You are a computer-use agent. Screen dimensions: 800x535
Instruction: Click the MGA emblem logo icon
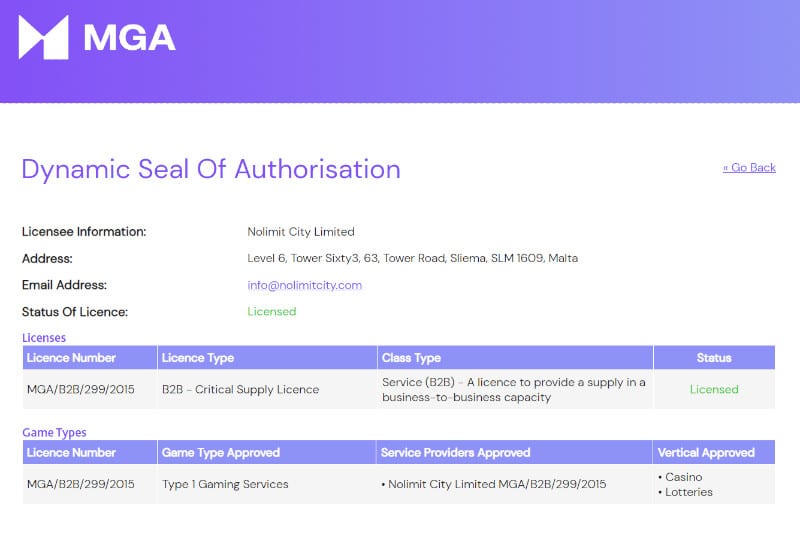click(x=44, y=38)
